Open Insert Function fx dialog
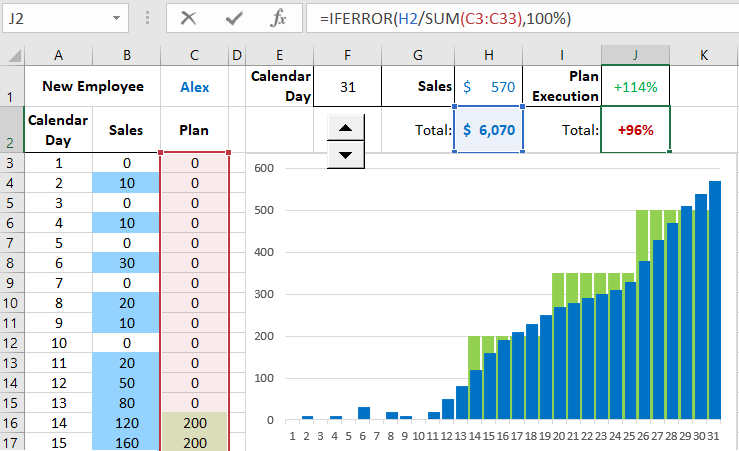 (280, 18)
